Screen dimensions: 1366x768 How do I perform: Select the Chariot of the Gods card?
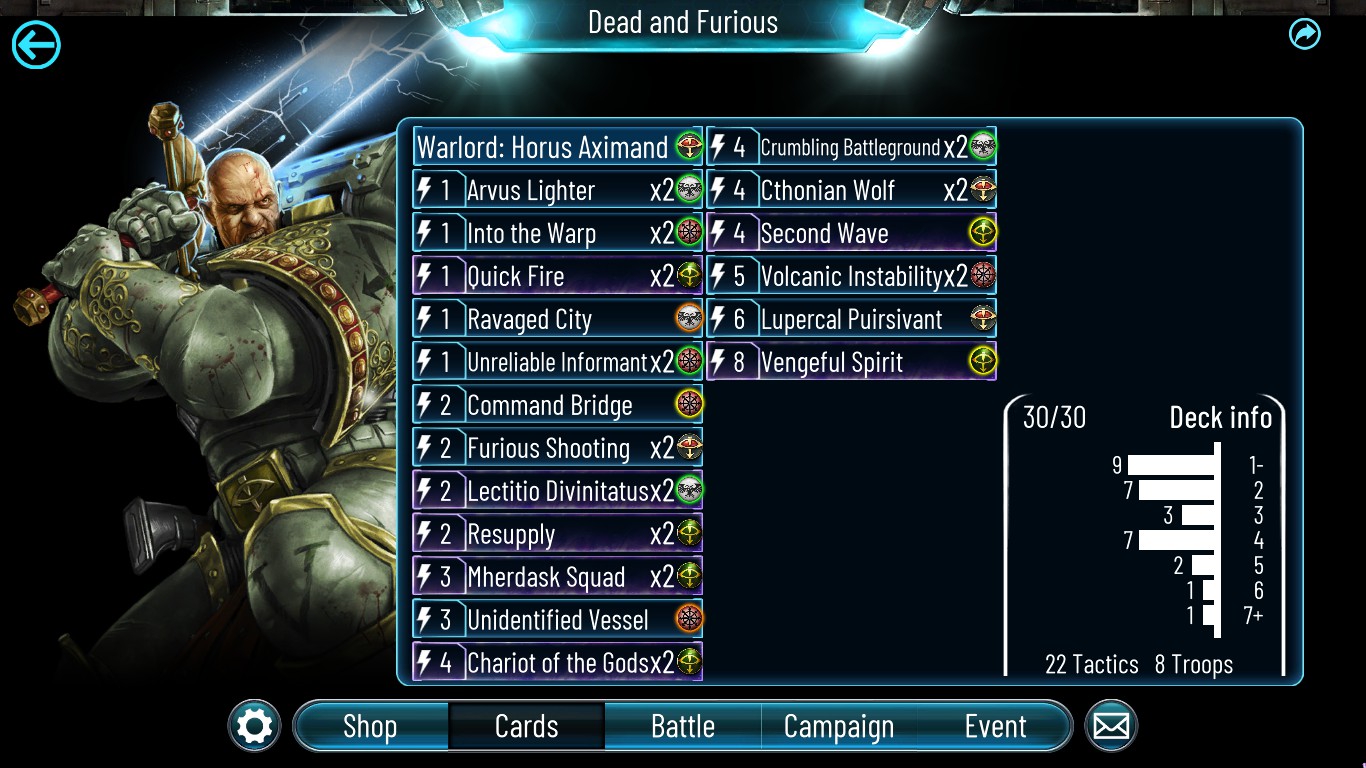pos(558,663)
